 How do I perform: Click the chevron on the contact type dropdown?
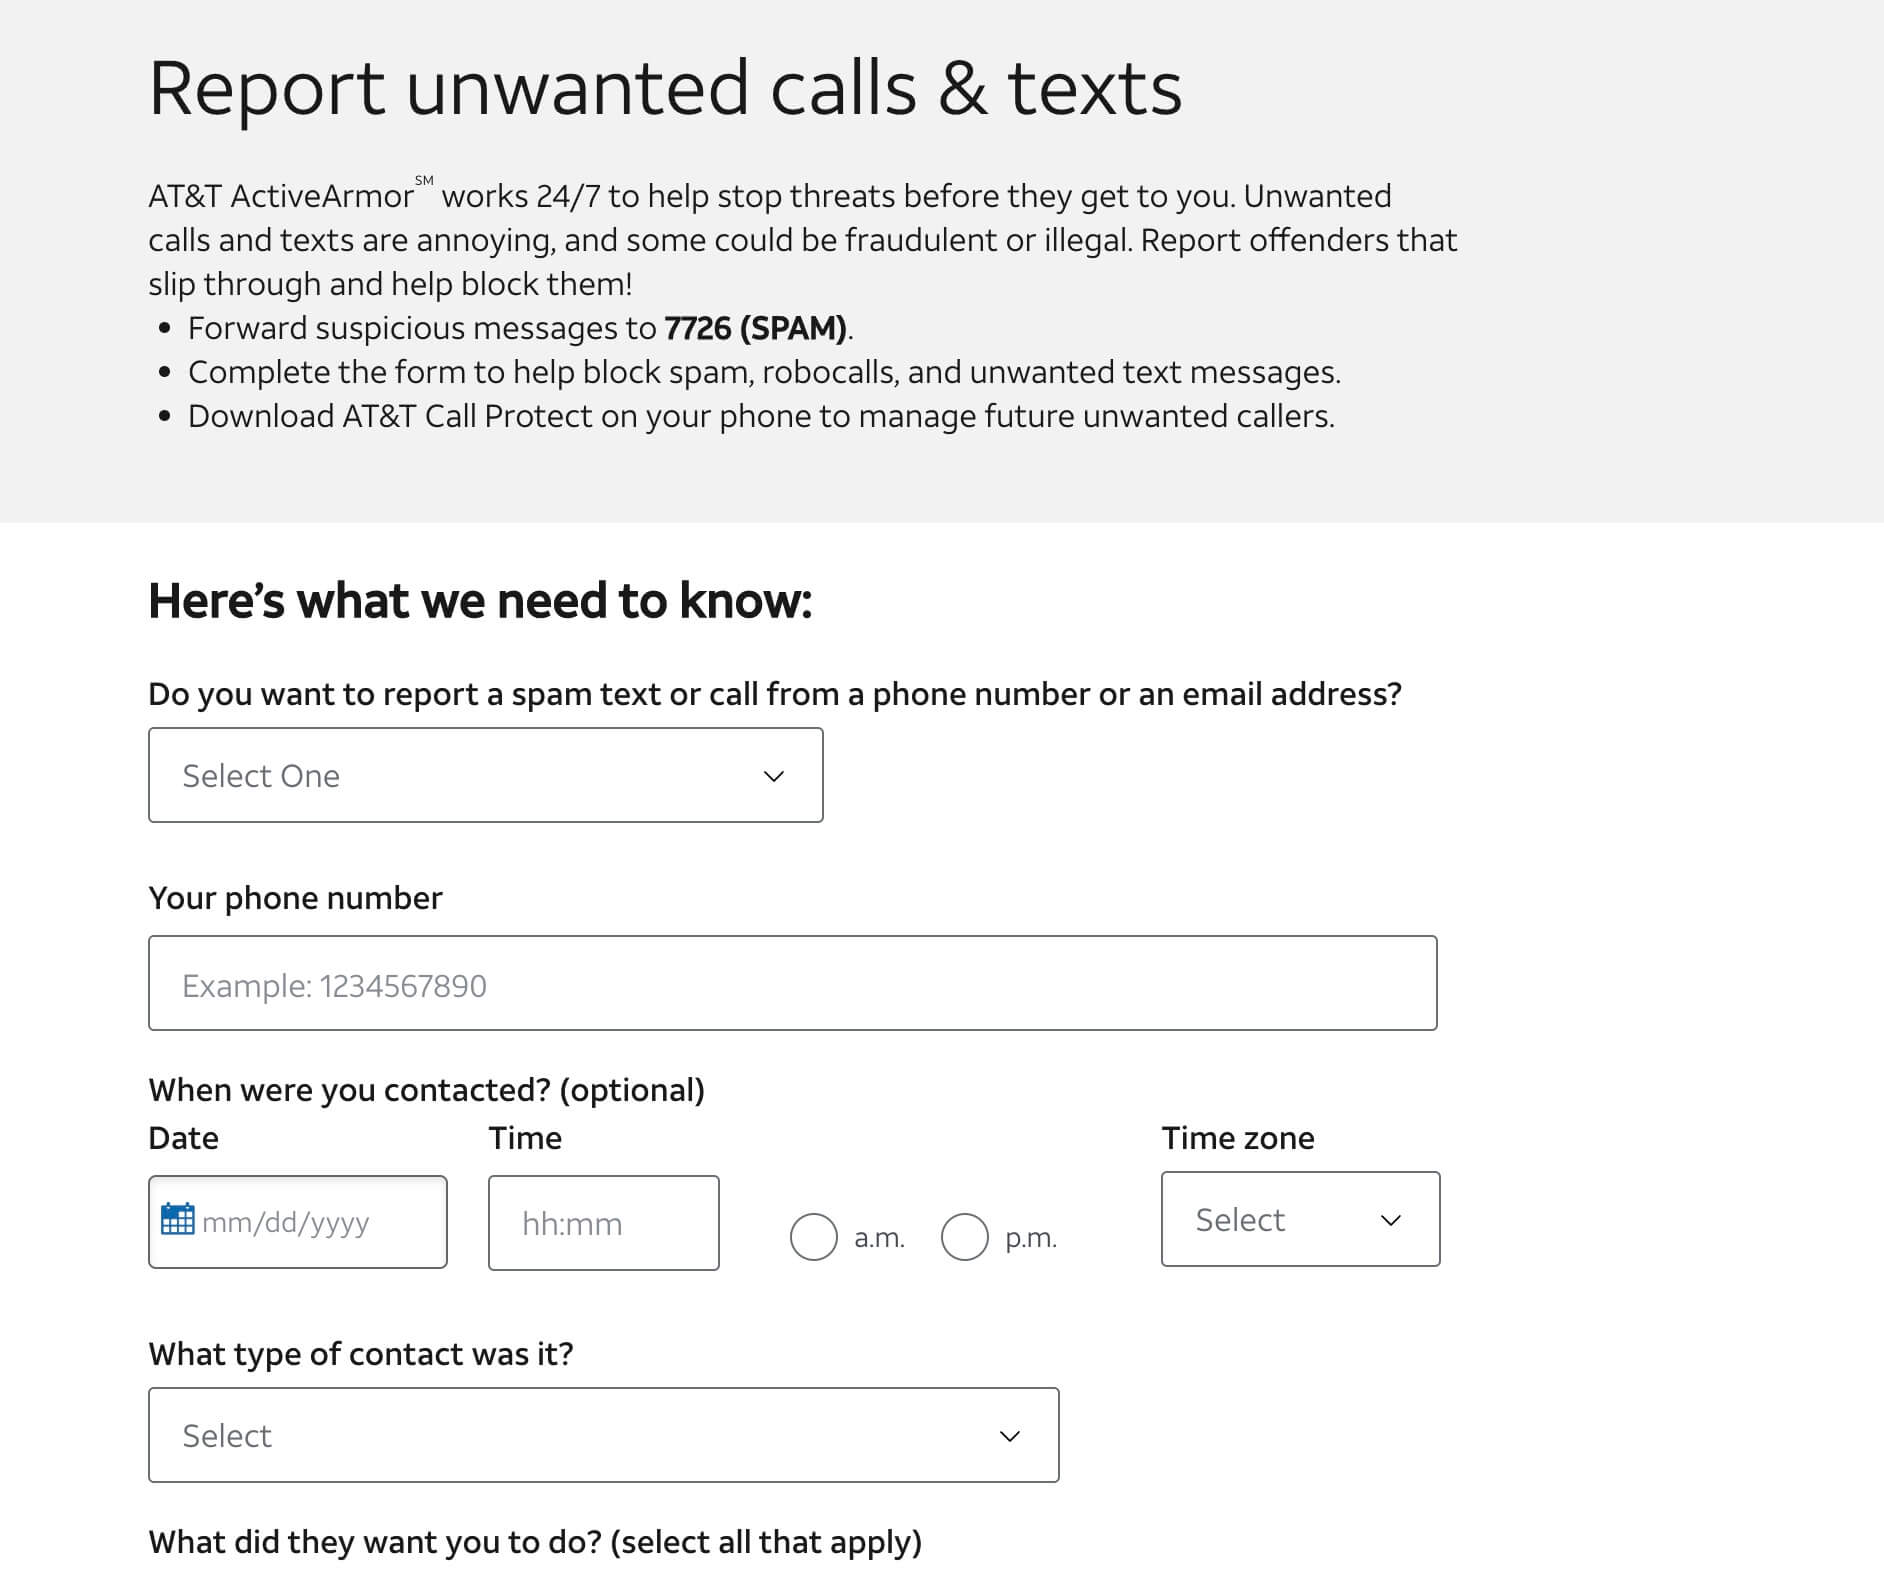click(x=1010, y=1436)
